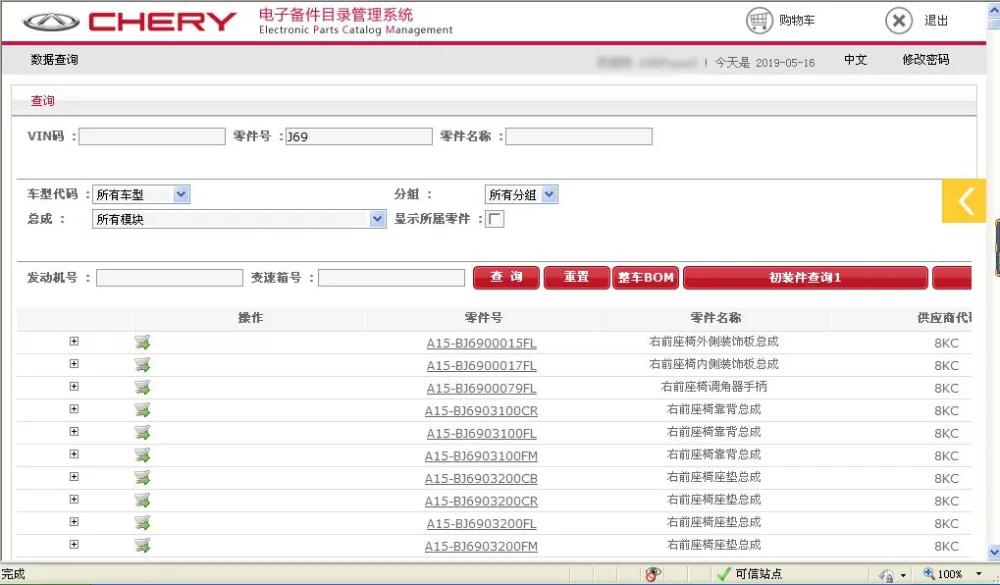The height and width of the screenshot is (585, 1000).
Task: Expand row A15-BJ6900015FL
Action: pyautogui.click(x=74, y=341)
